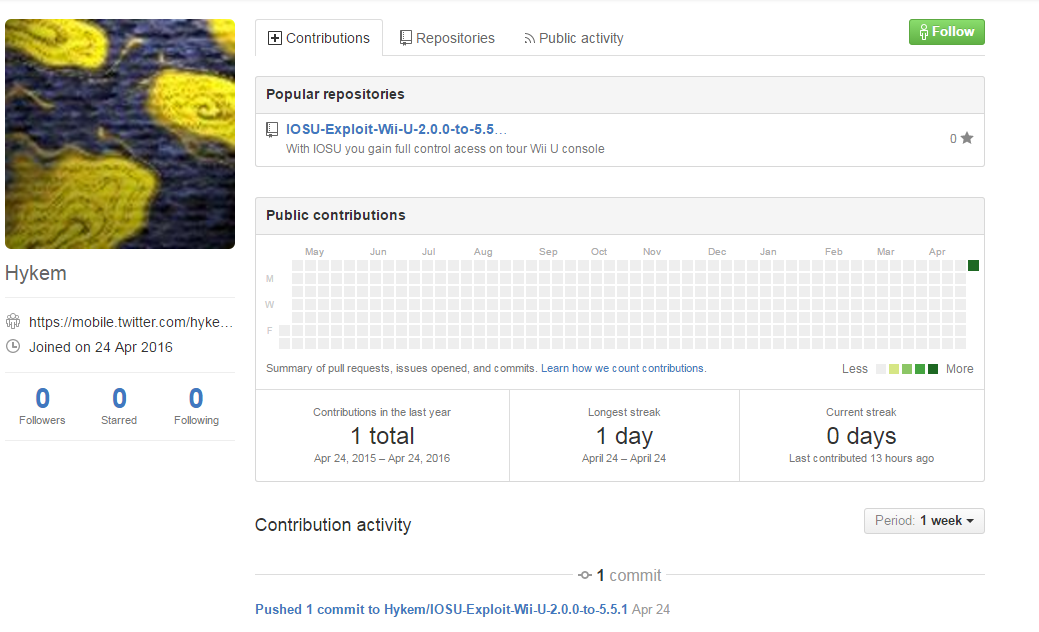Screen dimensions: 1039x632
Task: Open 'Pushed 1 commit to Hykem/IOSU-Exploit' link
Action: pos(441,609)
